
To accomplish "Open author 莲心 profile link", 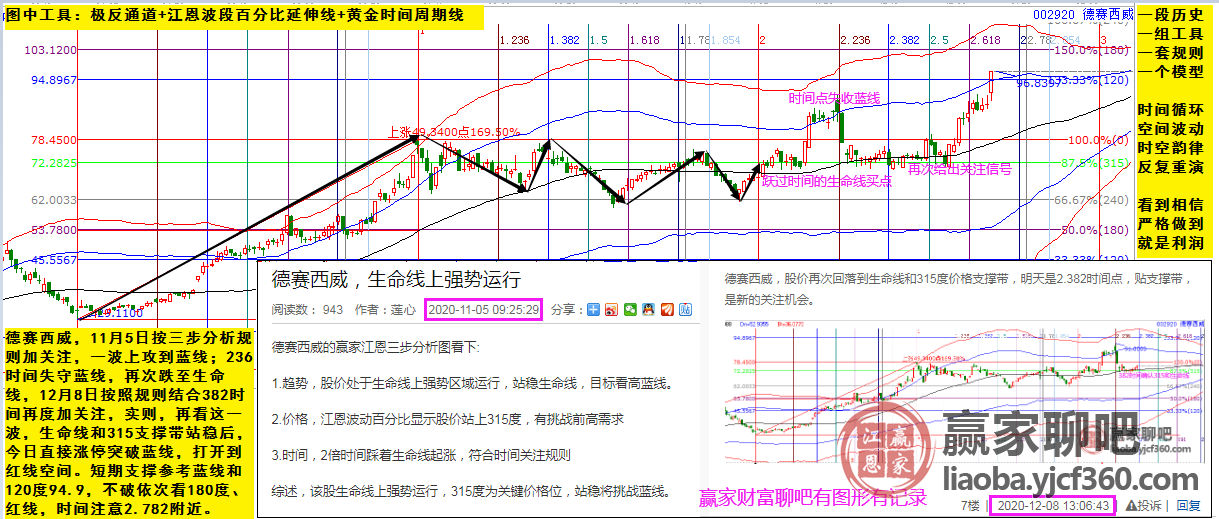I will 404,310.
